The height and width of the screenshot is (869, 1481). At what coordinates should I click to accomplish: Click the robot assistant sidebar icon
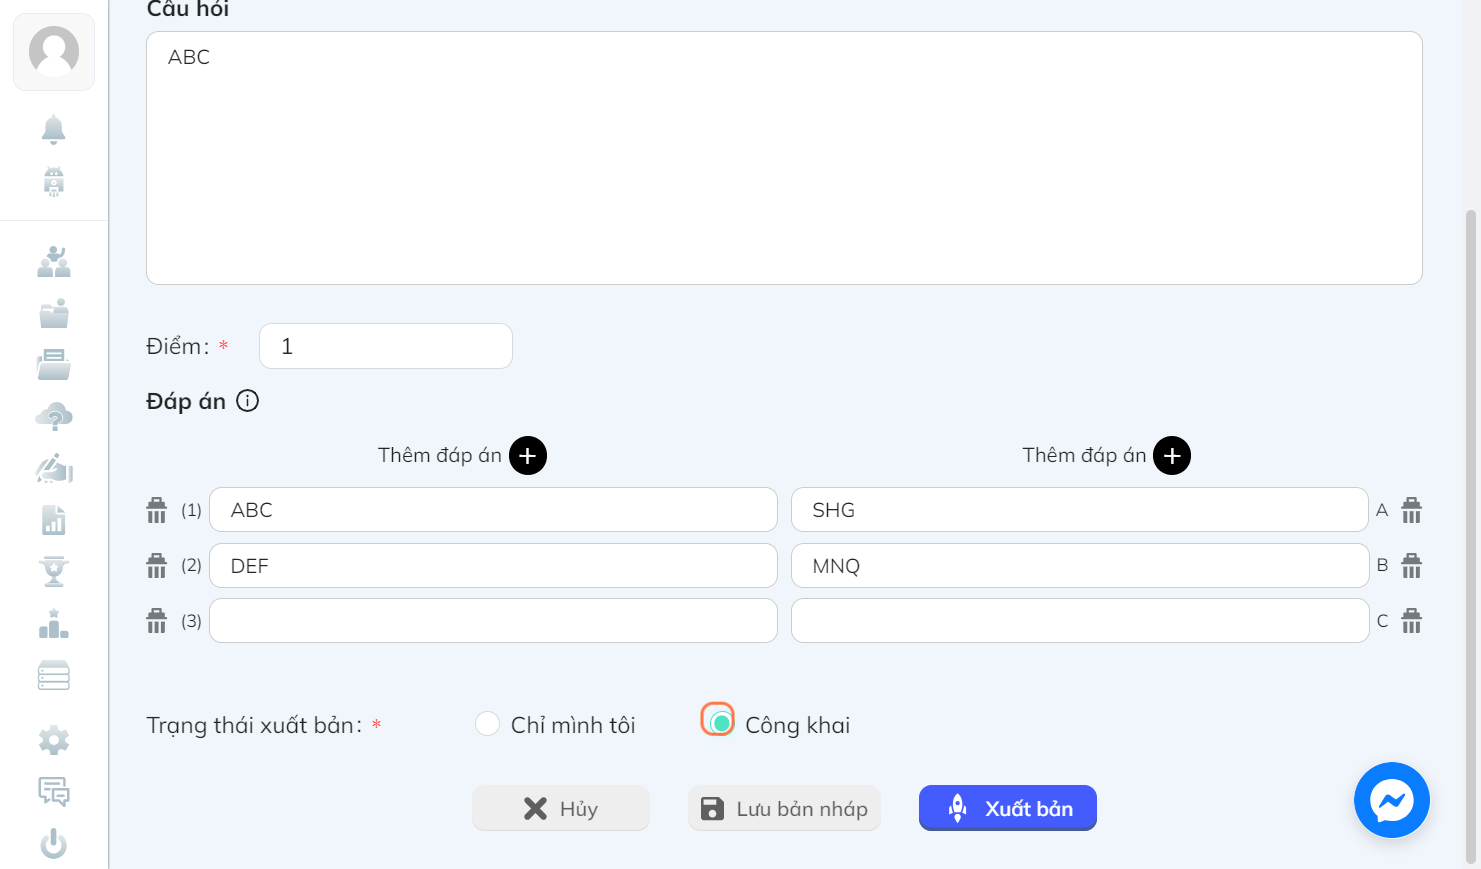click(54, 182)
